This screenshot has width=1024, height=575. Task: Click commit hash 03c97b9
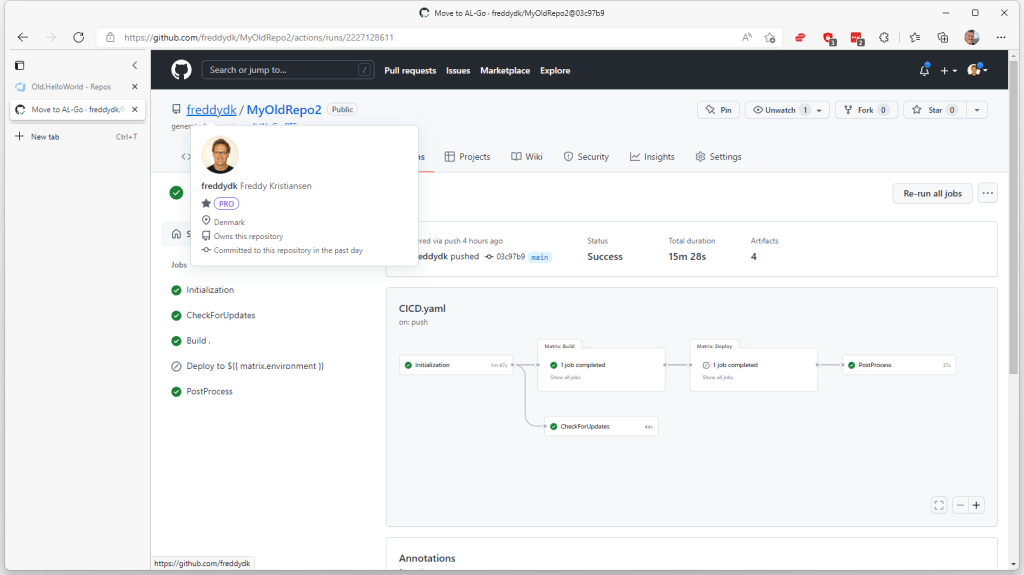coord(510,257)
